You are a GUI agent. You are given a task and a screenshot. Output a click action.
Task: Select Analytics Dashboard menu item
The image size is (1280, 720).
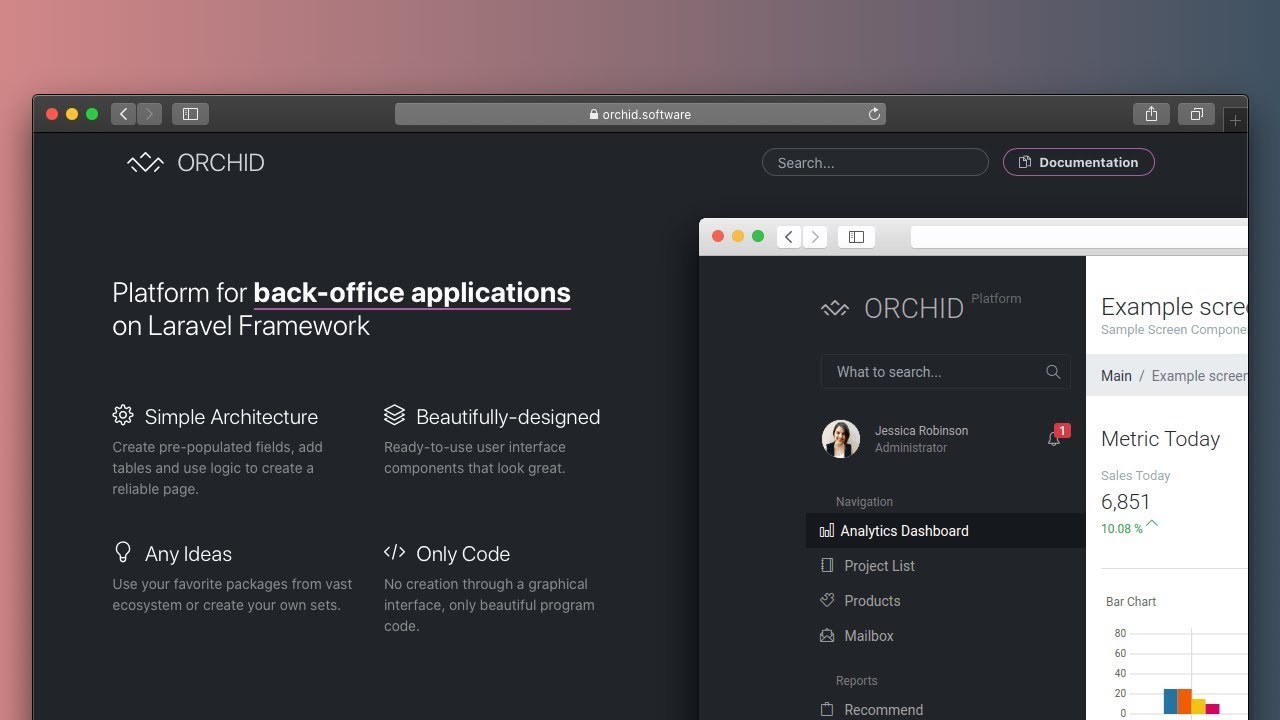coord(945,531)
